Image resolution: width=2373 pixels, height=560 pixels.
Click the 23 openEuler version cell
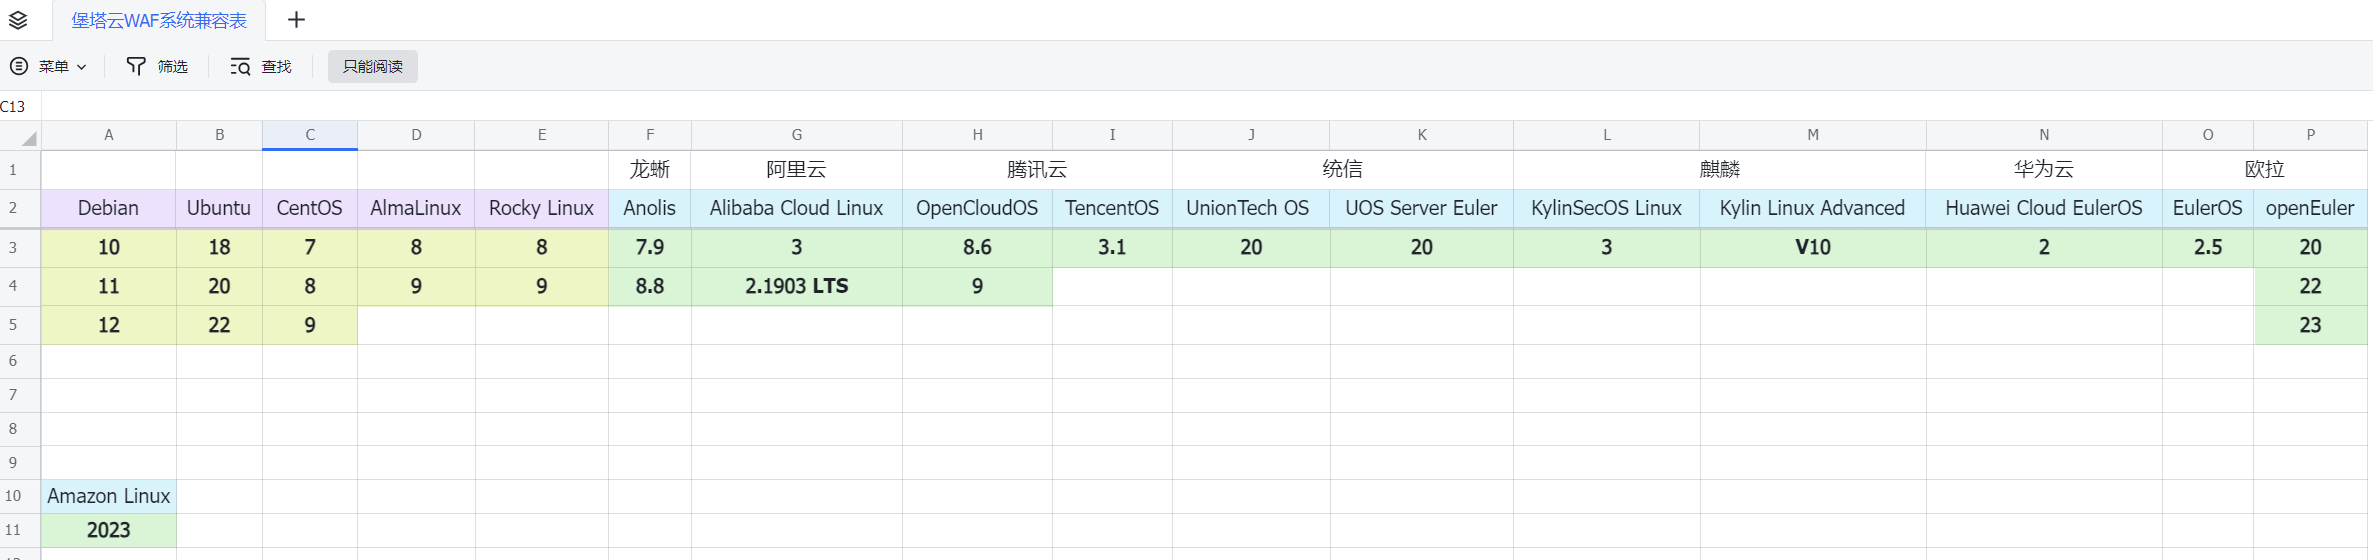(2310, 325)
